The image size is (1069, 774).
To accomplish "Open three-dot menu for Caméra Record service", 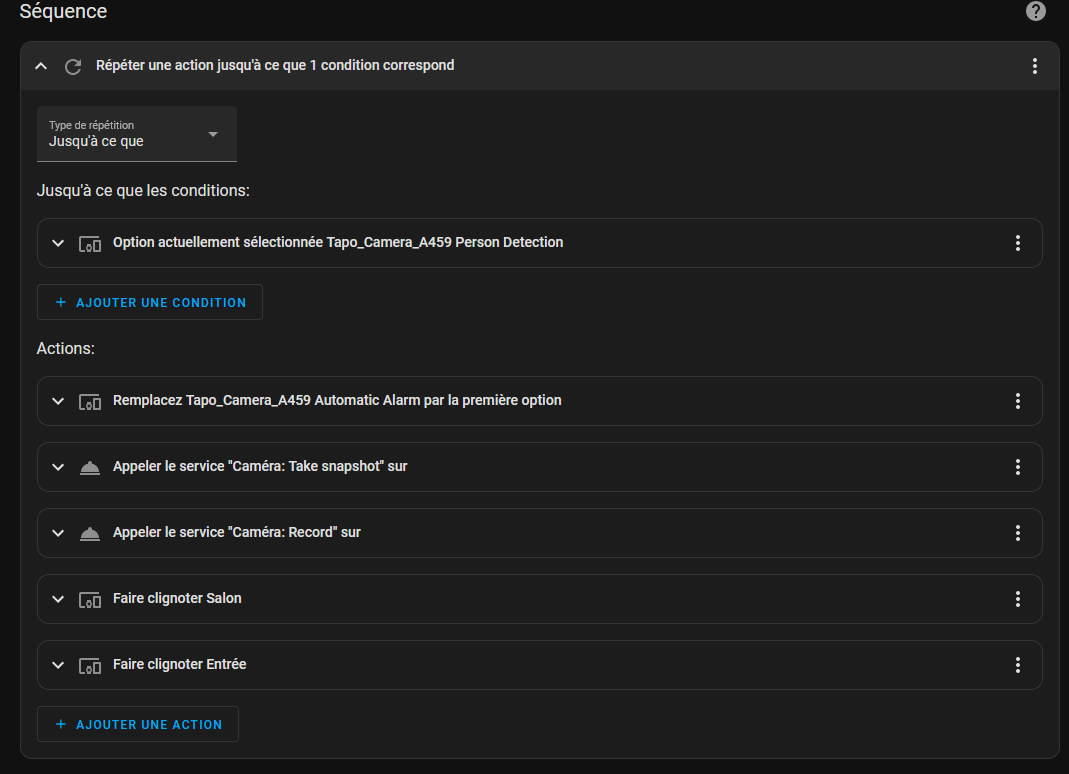I will click(x=1017, y=533).
